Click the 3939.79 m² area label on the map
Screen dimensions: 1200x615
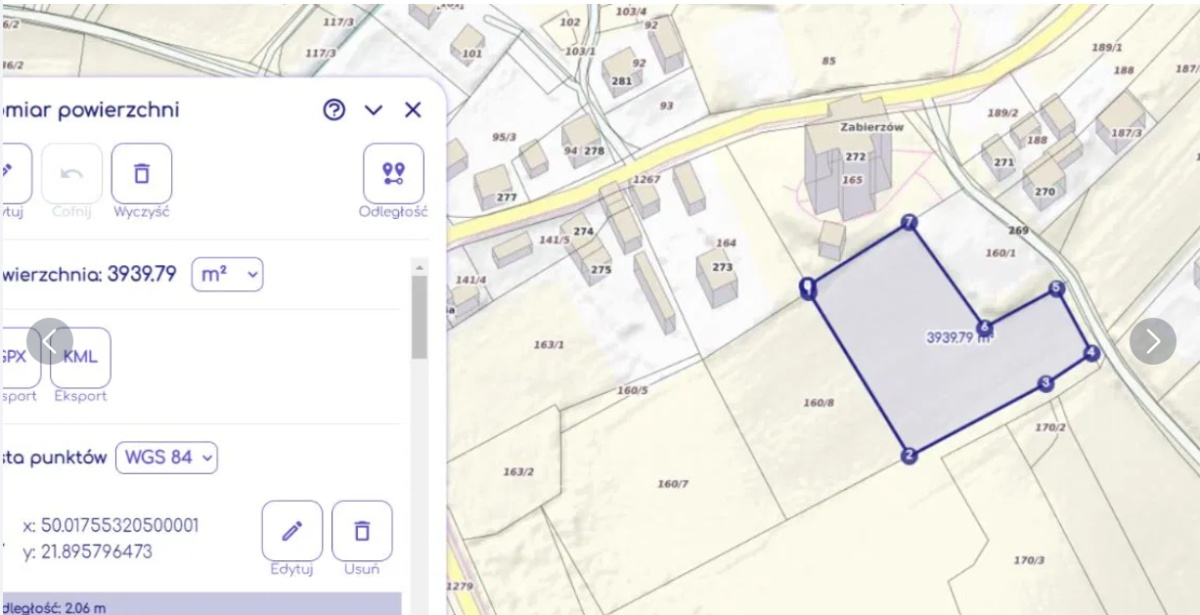pyautogui.click(x=957, y=338)
